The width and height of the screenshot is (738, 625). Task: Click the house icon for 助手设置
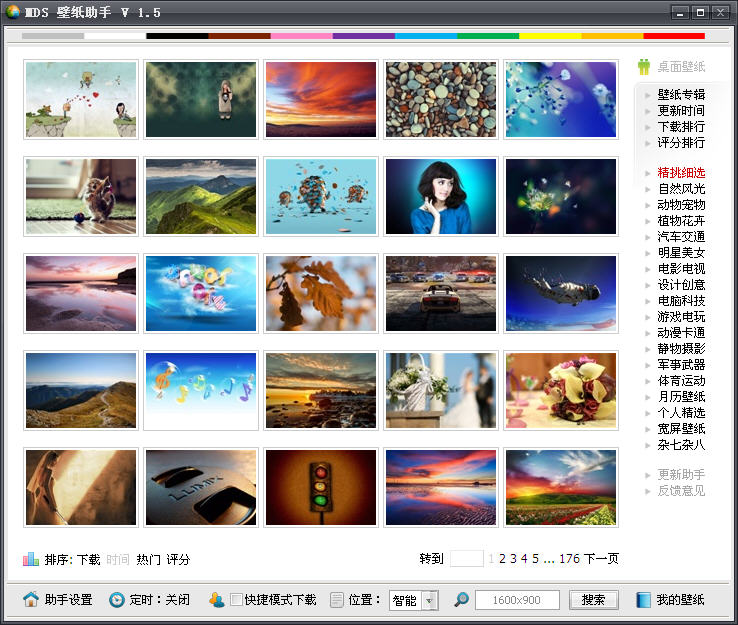coord(31,599)
